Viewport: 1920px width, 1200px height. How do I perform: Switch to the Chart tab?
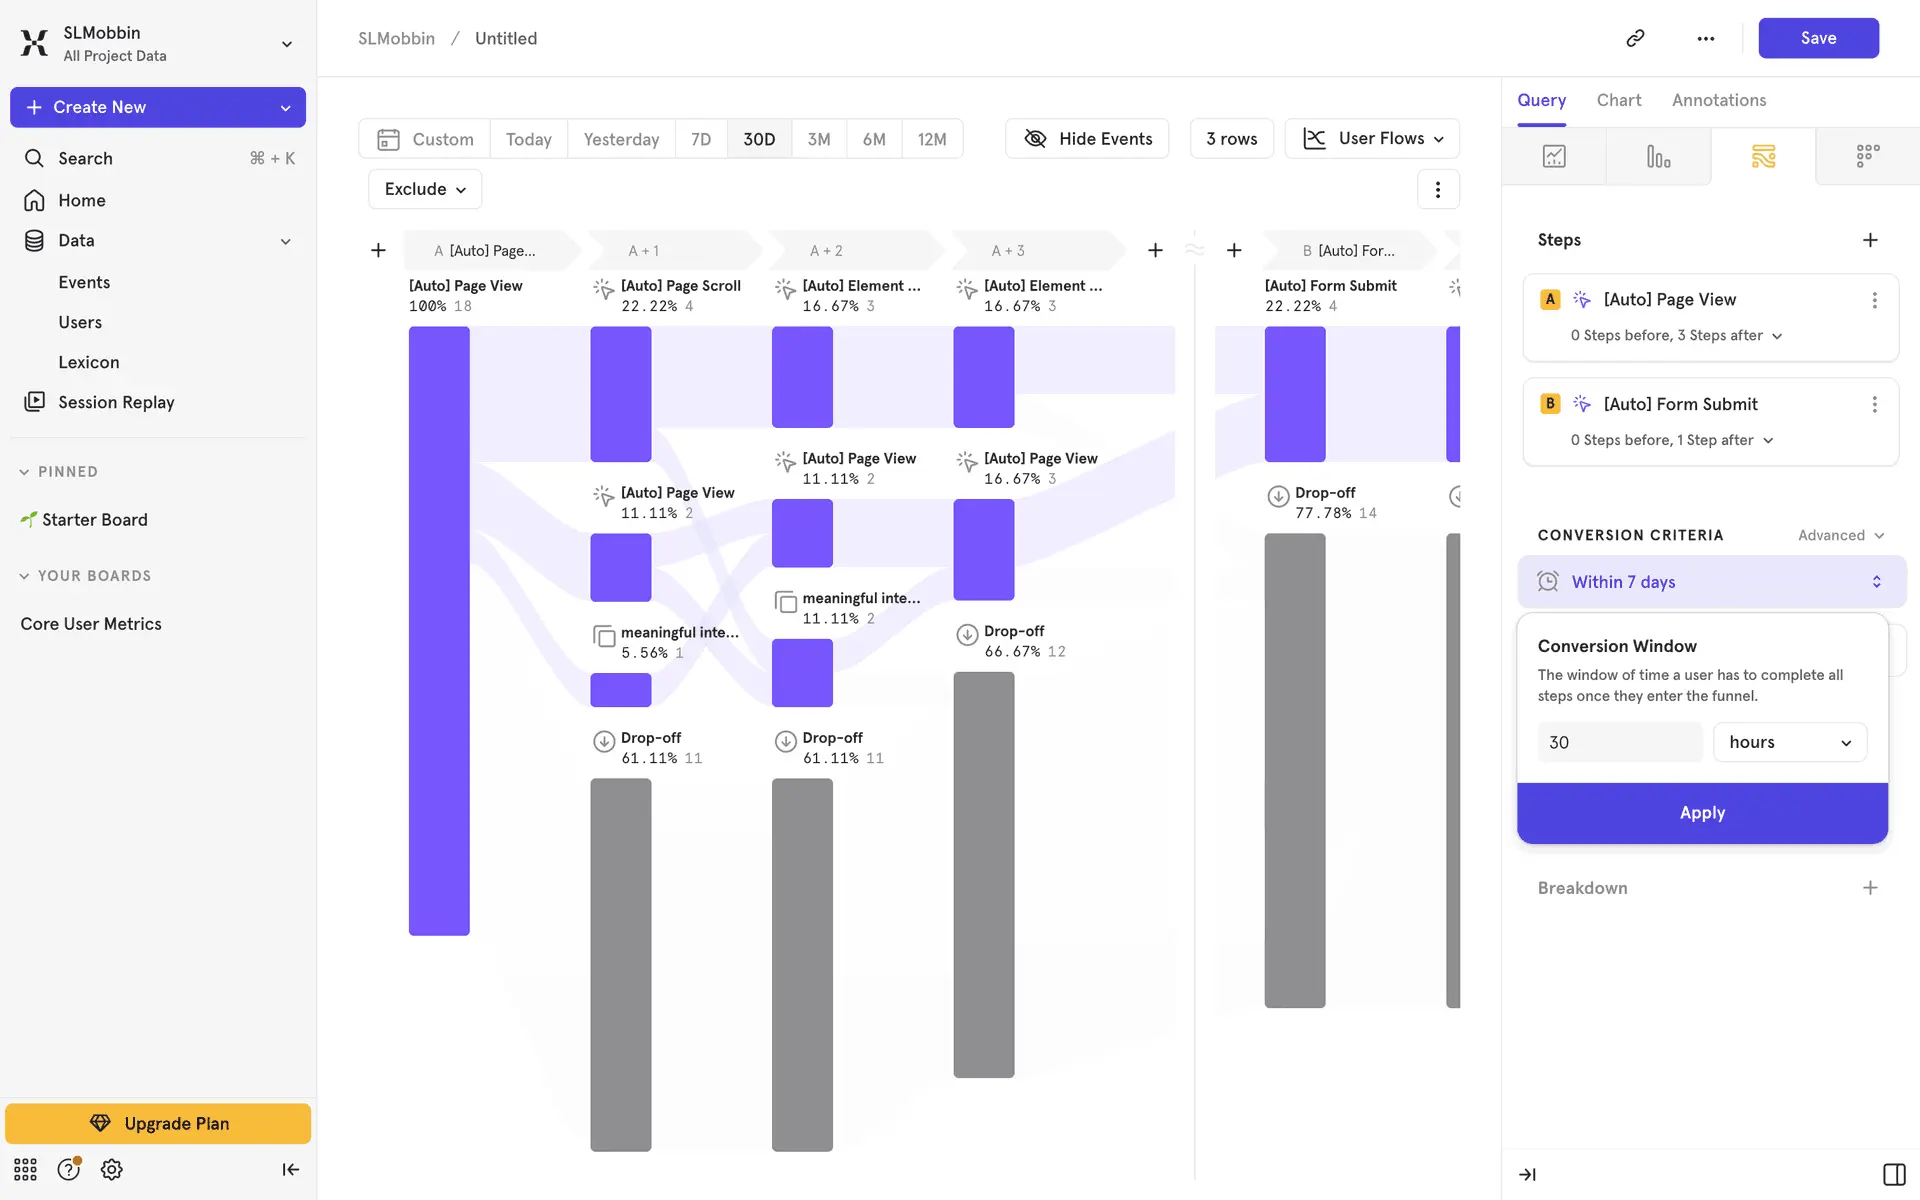coord(1618,100)
